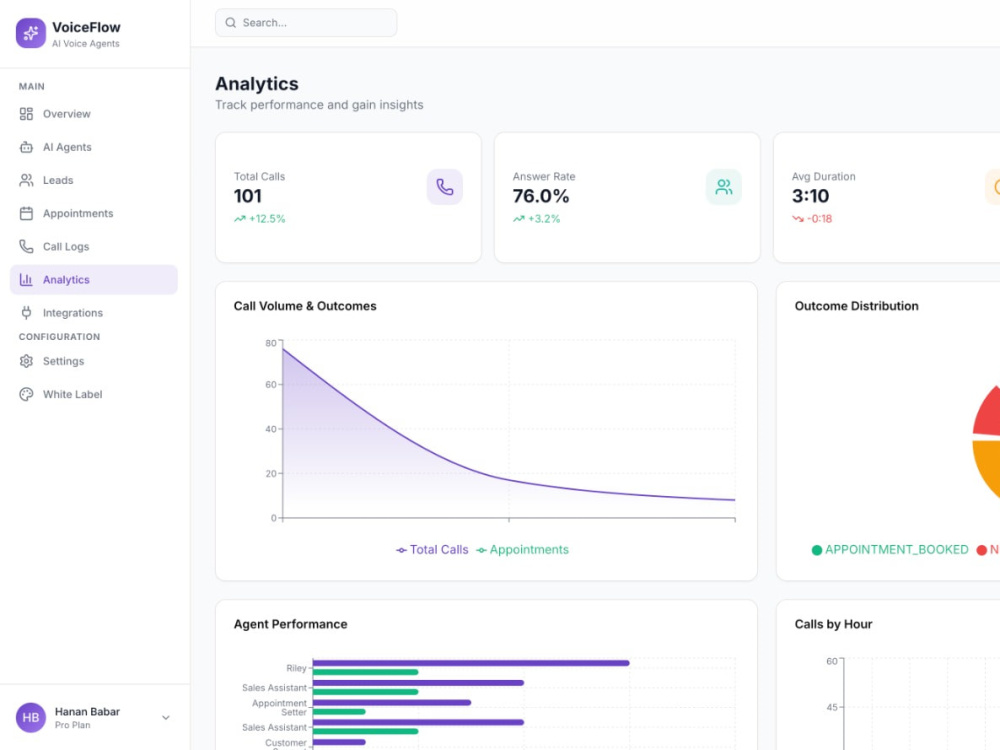
Task: Click the Call Logs phone icon
Action: [x=26, y=247]
